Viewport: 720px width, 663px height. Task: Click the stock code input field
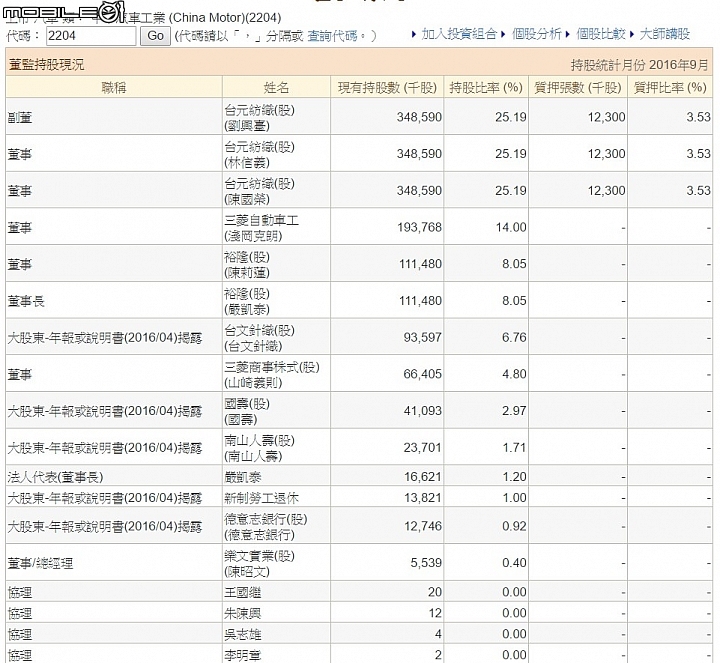(91, 36)
